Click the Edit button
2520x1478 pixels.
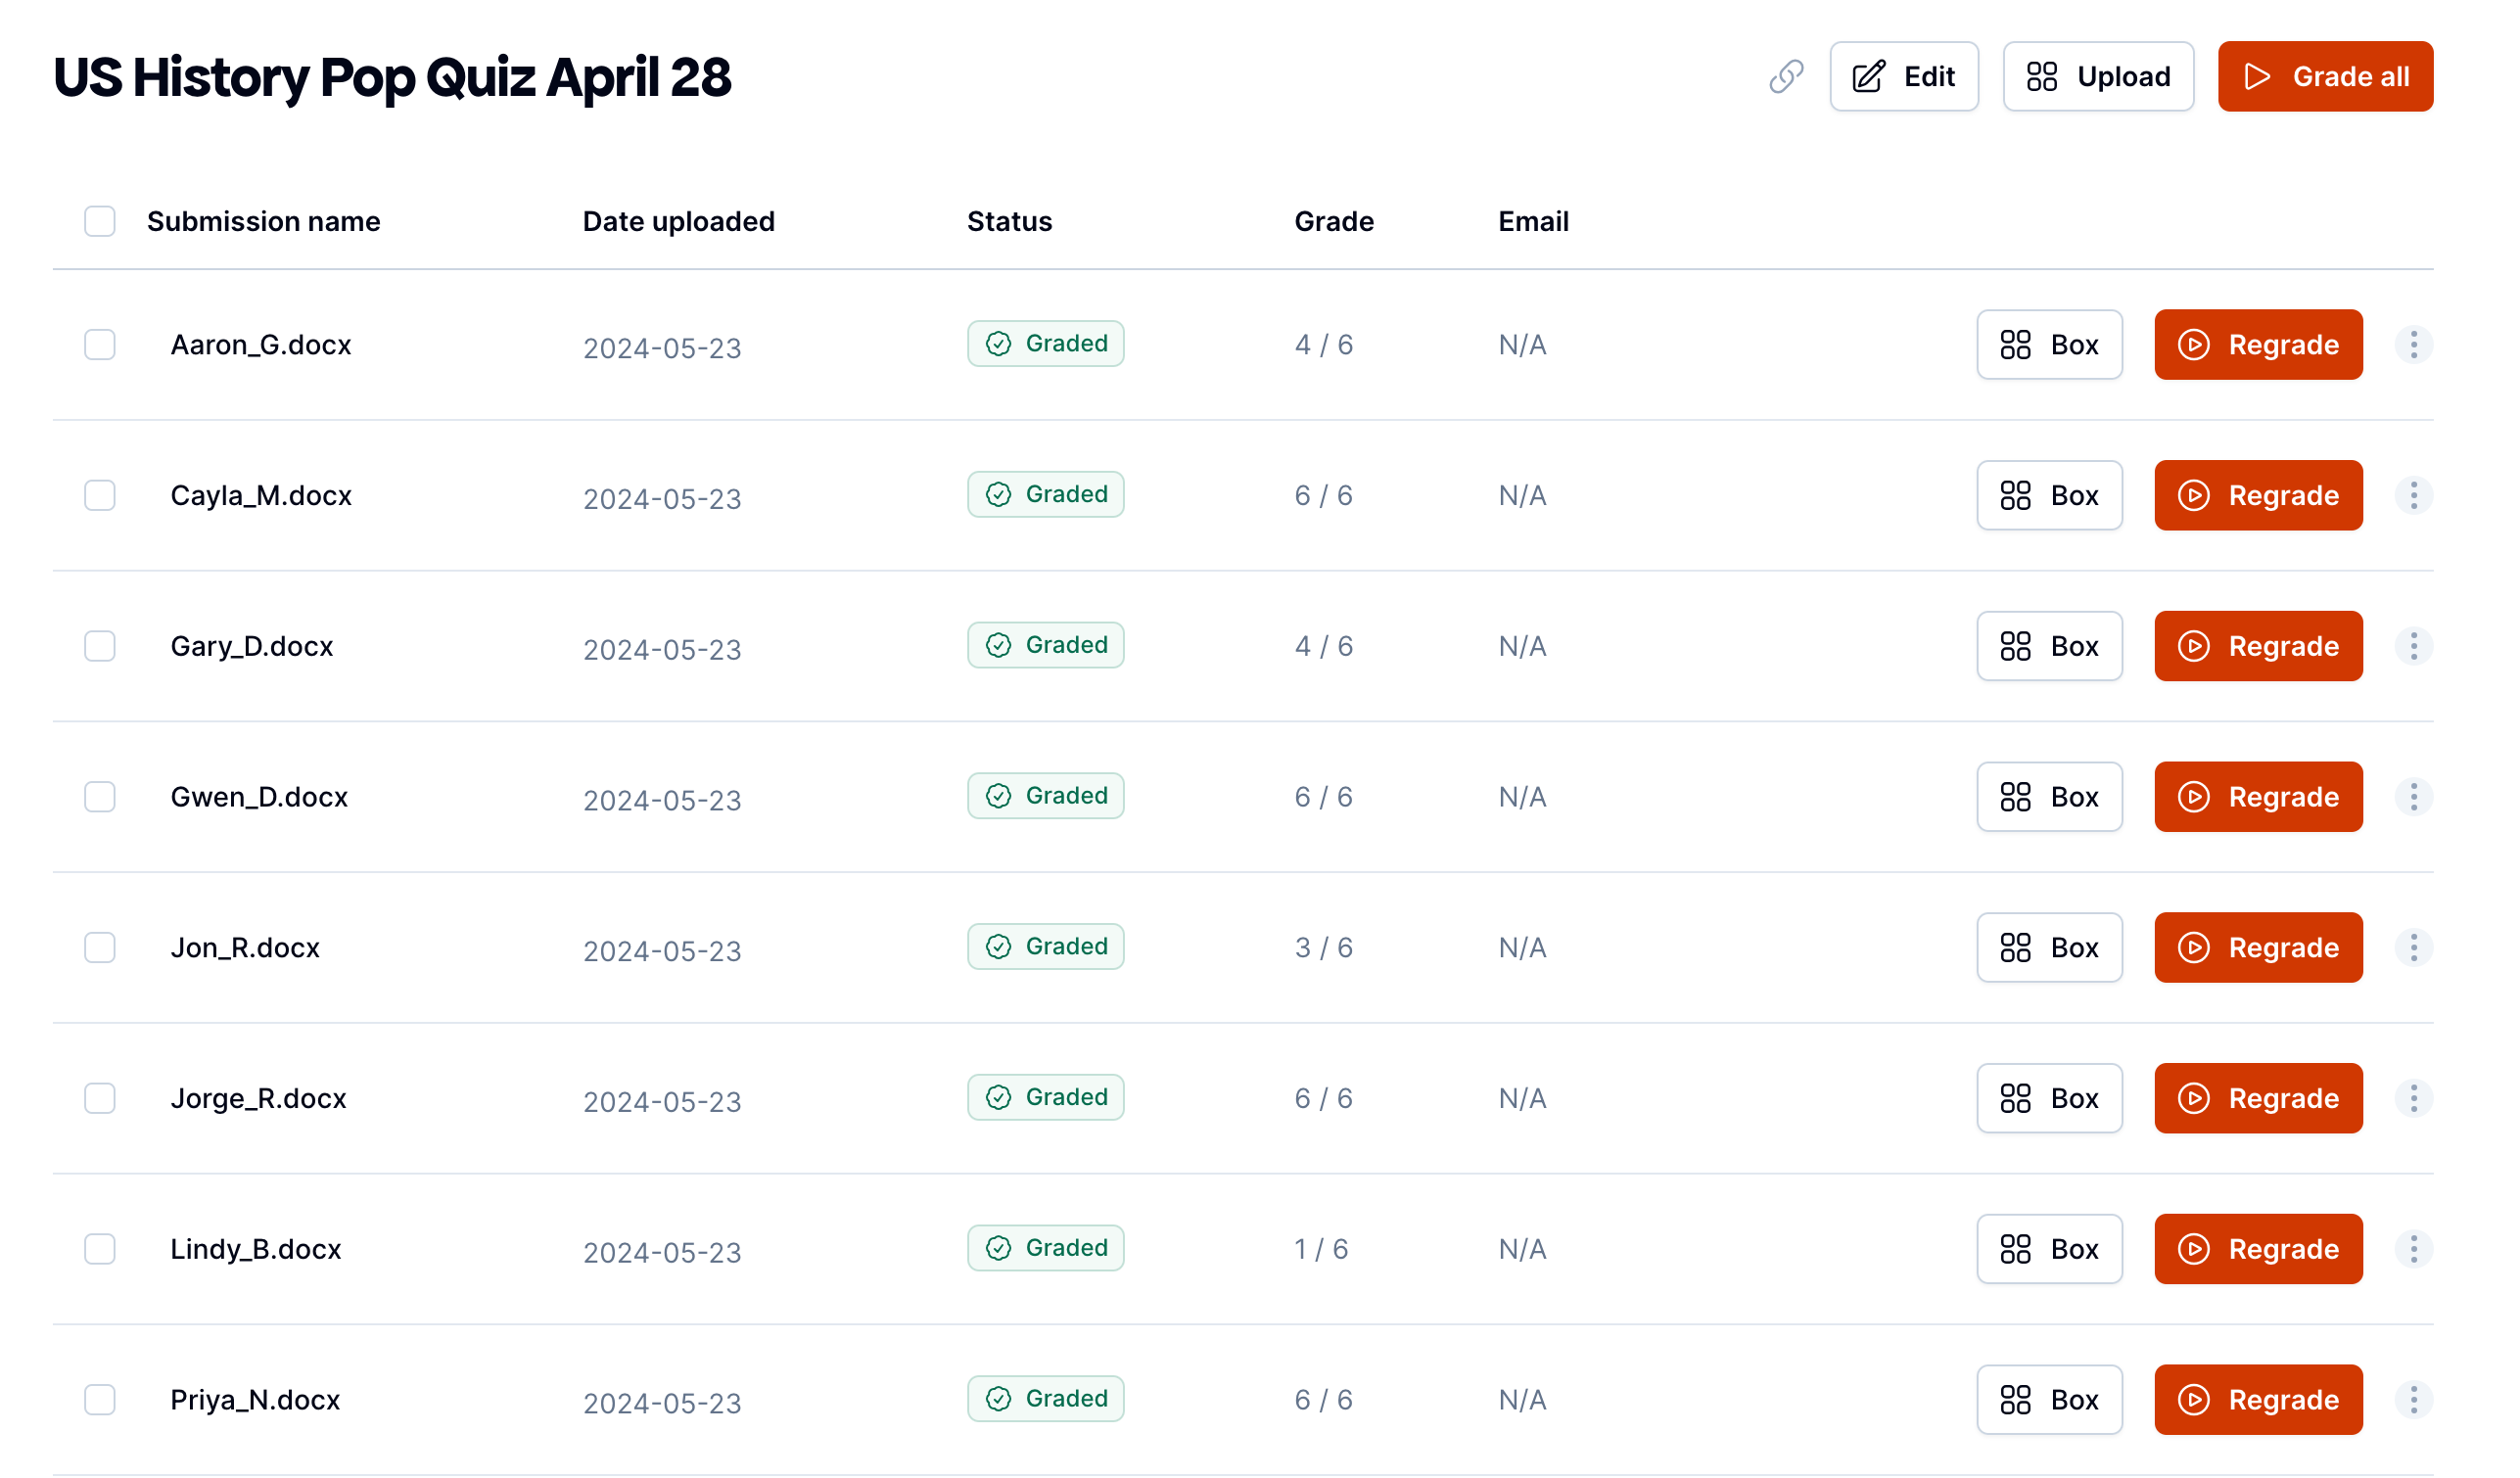coord(1903,77)
